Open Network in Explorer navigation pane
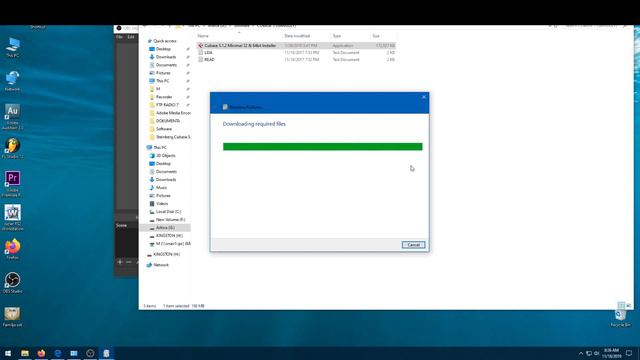This screenshot has height=360, width=640. pos(161,265)
